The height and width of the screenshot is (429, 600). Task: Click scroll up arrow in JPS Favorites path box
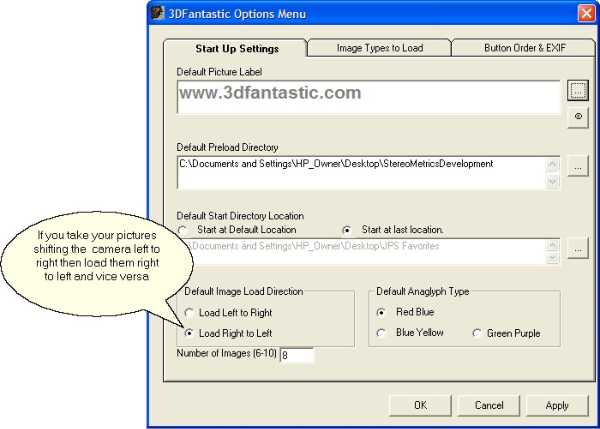click(x=552, y=245)
